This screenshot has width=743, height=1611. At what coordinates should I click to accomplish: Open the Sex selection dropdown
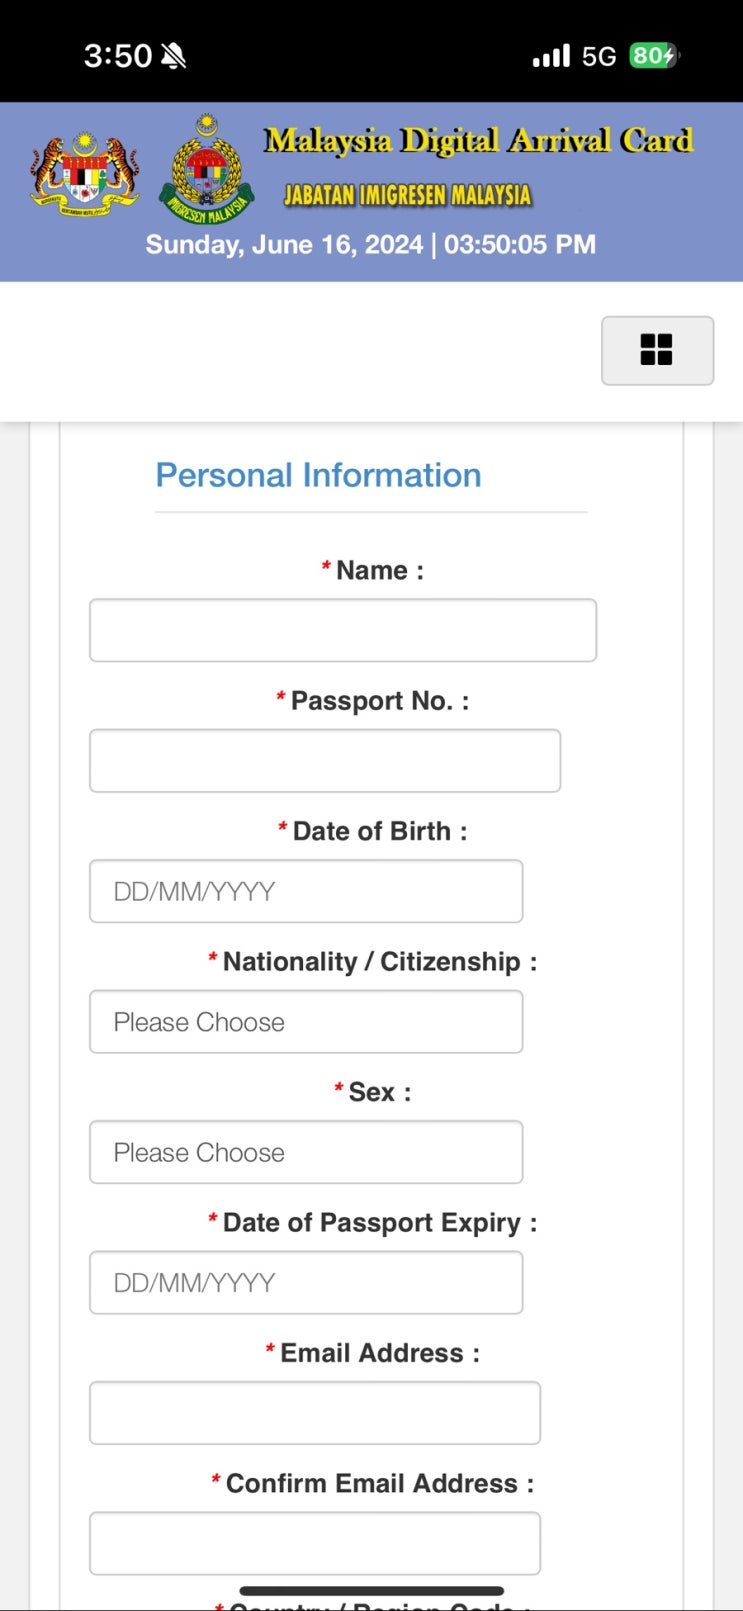tap(306, 1152)
